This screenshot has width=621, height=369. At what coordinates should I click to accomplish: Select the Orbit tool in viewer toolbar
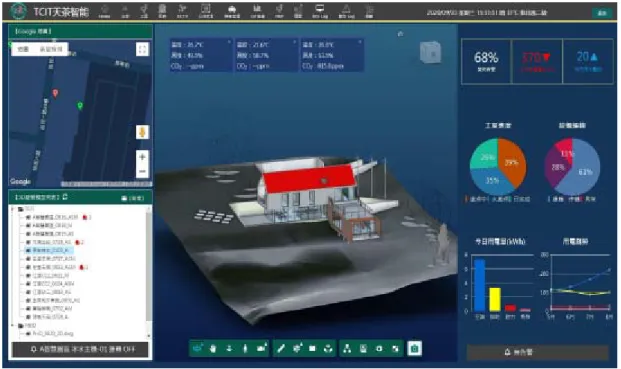click(197, 348)
